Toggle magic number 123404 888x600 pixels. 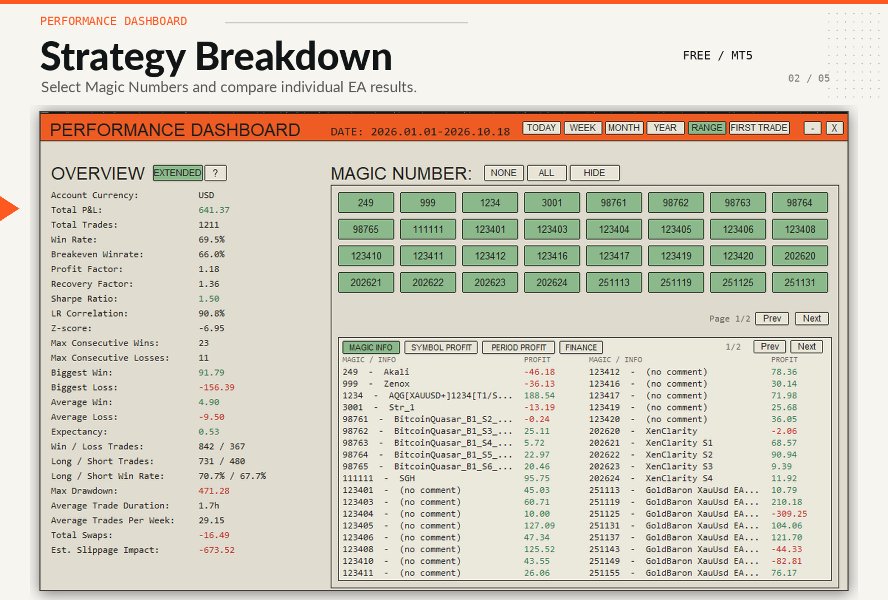pos(614,229)
